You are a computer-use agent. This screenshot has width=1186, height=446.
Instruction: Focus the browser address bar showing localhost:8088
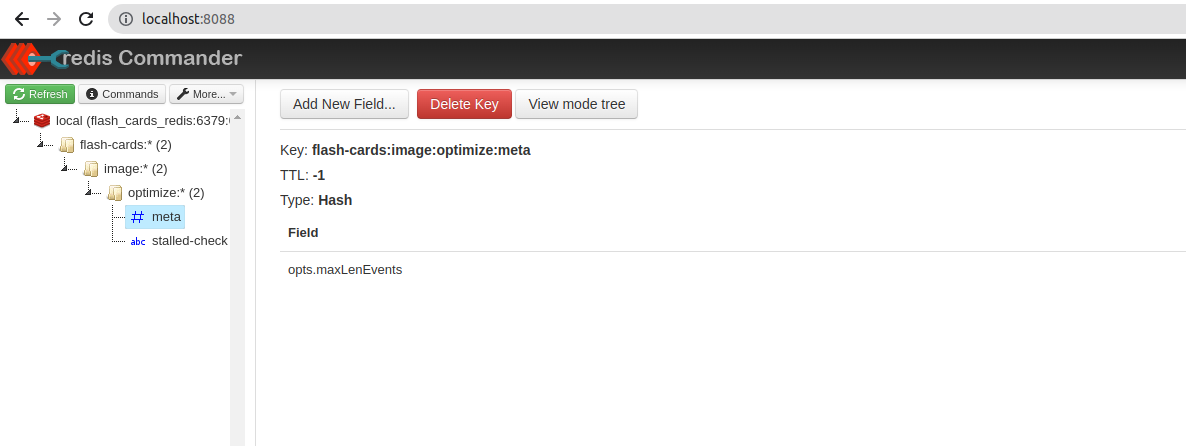coord(600,19)
